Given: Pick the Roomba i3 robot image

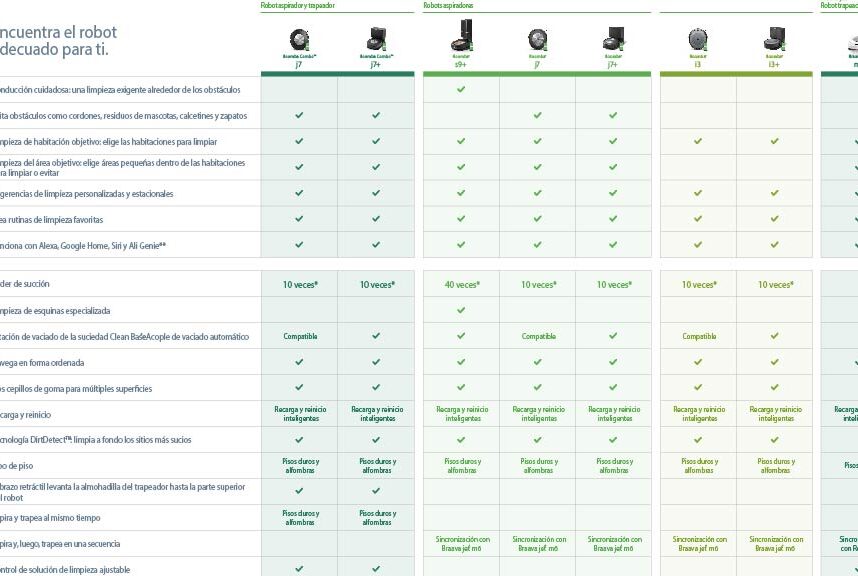Looking at the screenshot, I should click(x=698, y=40).
